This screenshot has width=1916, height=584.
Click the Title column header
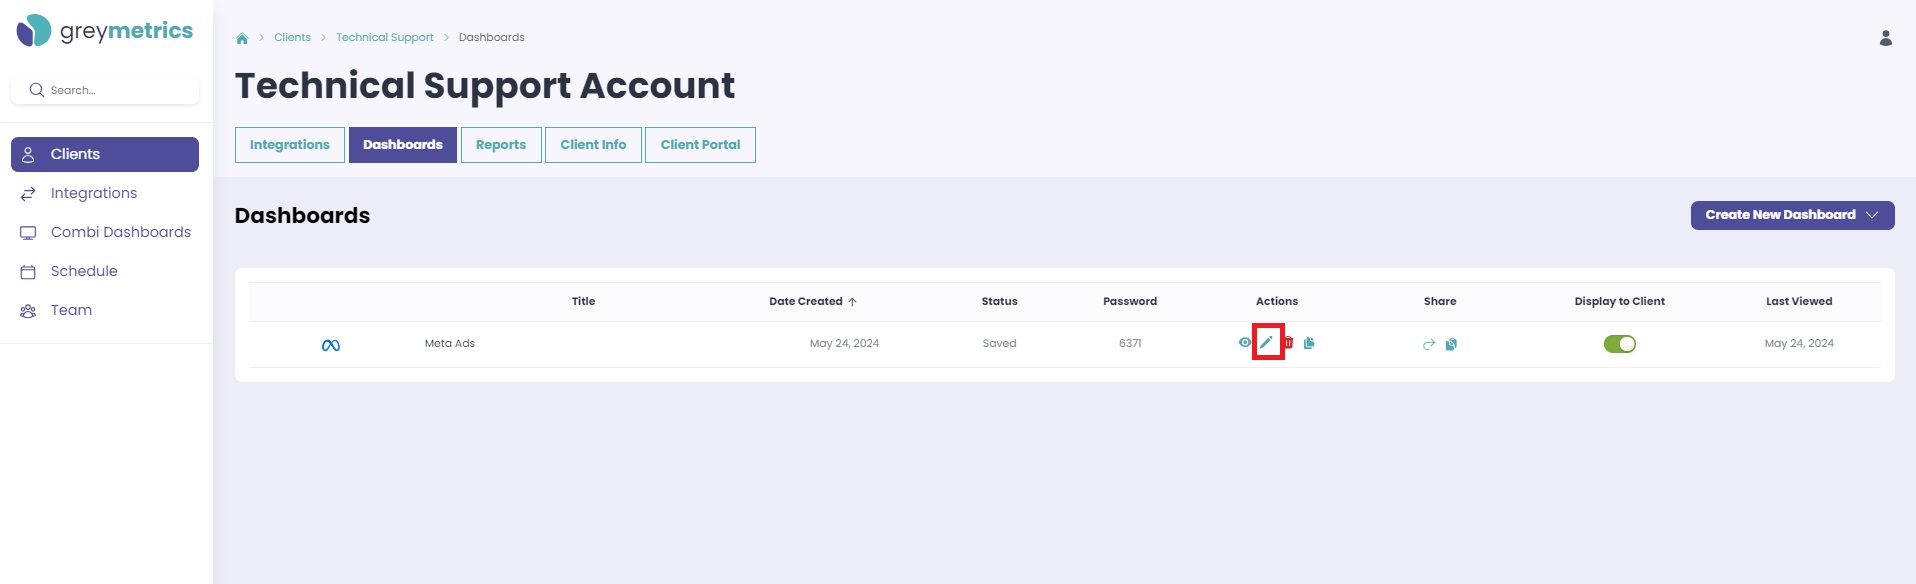pos(583,301)
